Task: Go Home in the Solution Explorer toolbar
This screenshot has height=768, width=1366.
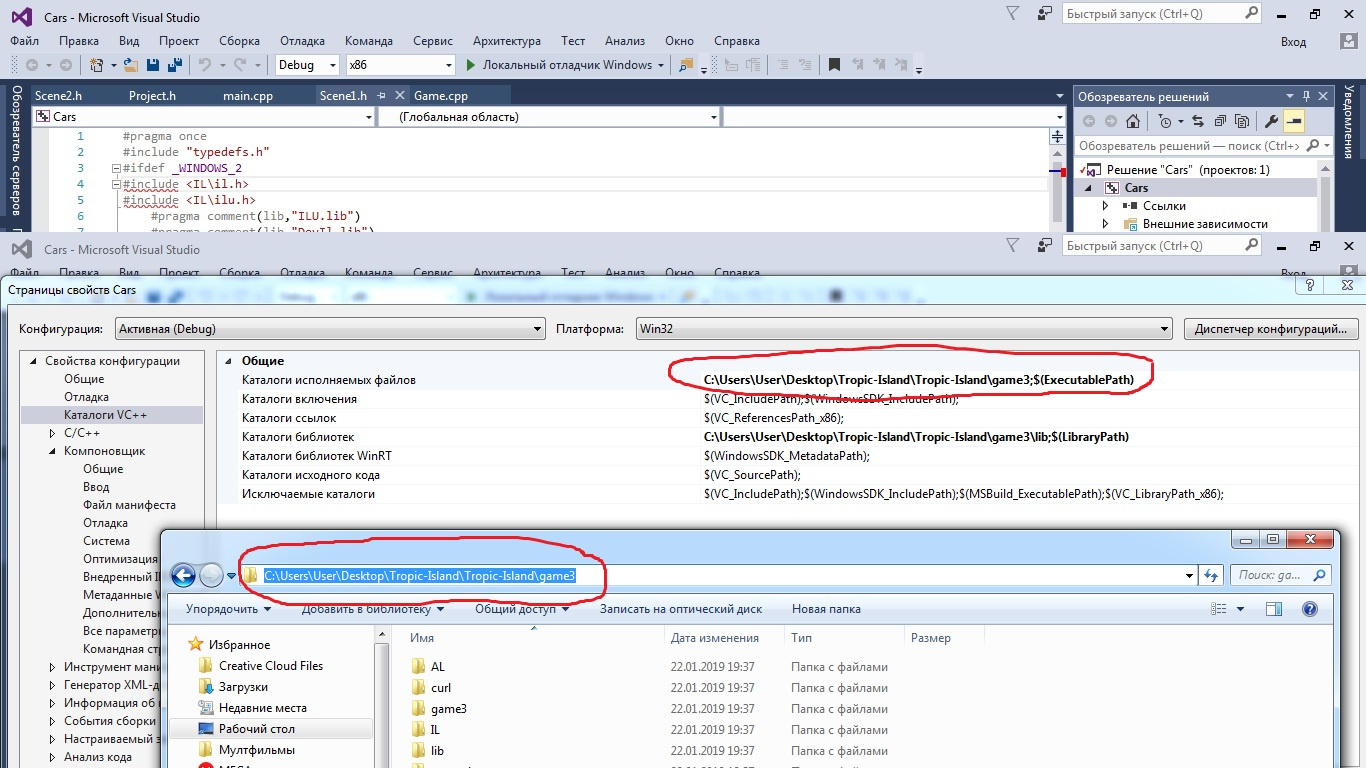Action: click(x=1132, y=122)
